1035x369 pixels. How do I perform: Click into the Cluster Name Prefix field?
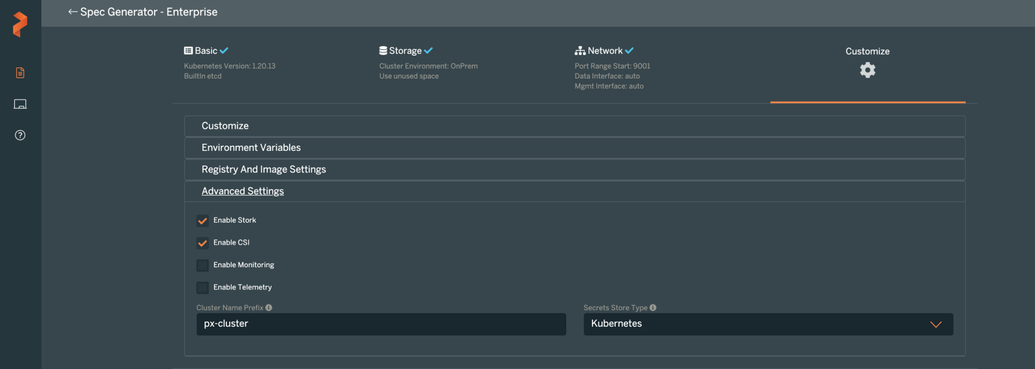[382, 324]
